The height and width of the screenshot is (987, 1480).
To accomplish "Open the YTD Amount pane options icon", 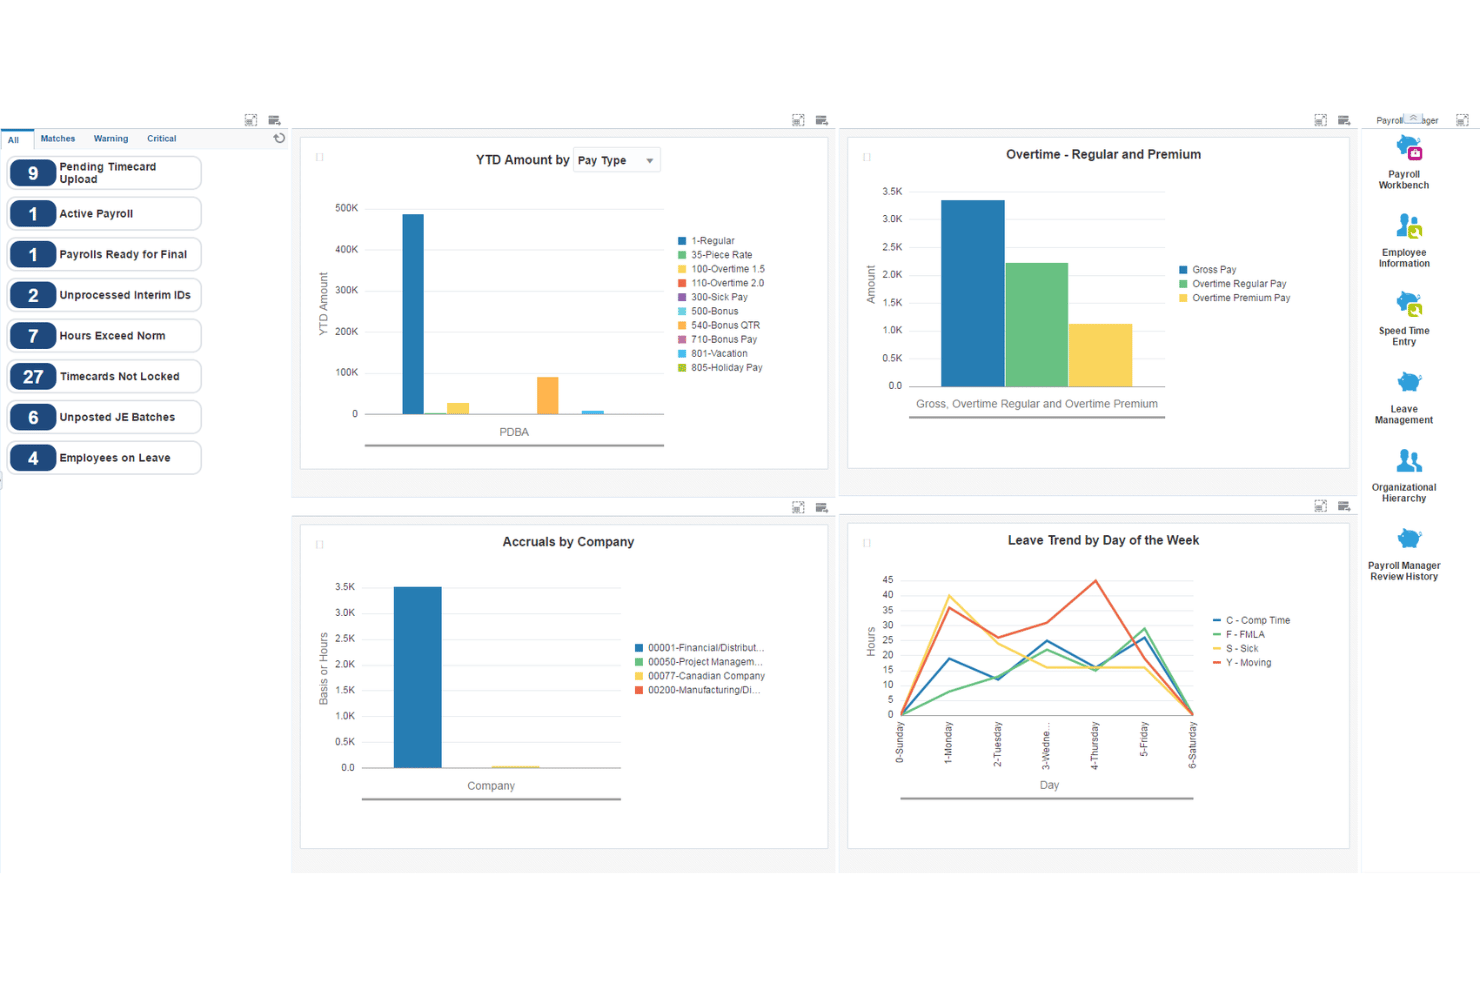I will click(x=822, y=120).
